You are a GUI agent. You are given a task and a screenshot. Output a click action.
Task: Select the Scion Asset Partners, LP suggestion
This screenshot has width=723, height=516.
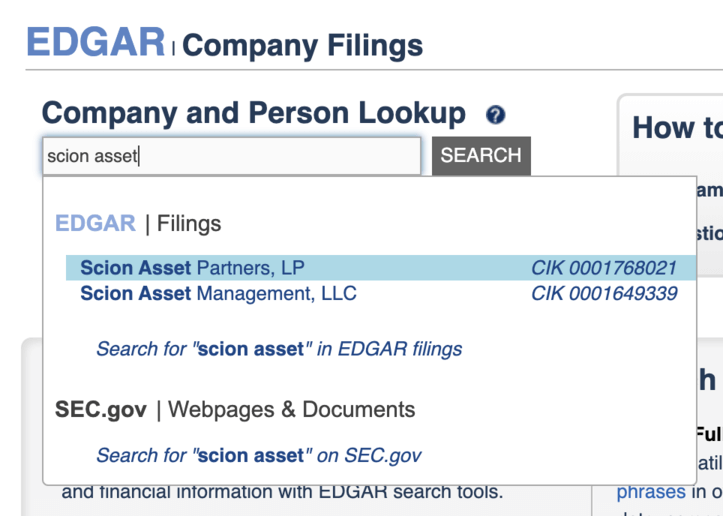(192, 268)
